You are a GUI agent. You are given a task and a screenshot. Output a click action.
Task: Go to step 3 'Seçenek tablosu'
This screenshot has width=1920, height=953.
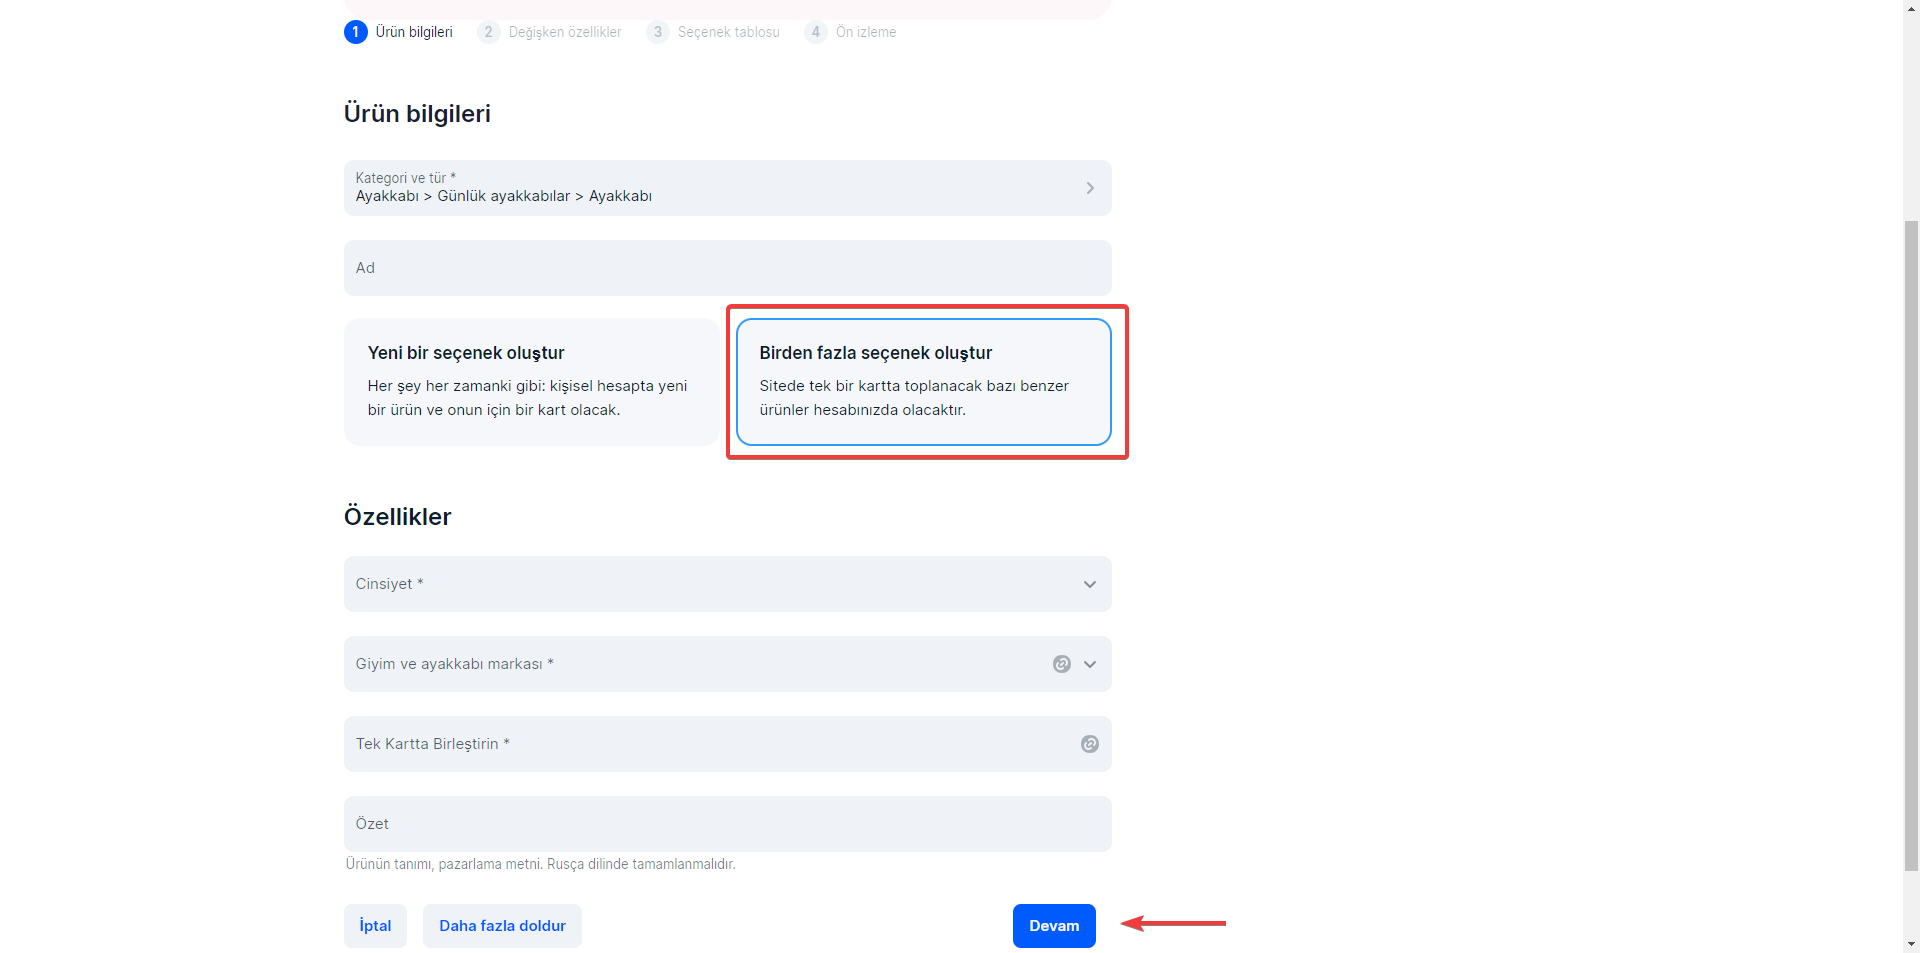pos(713,32)
